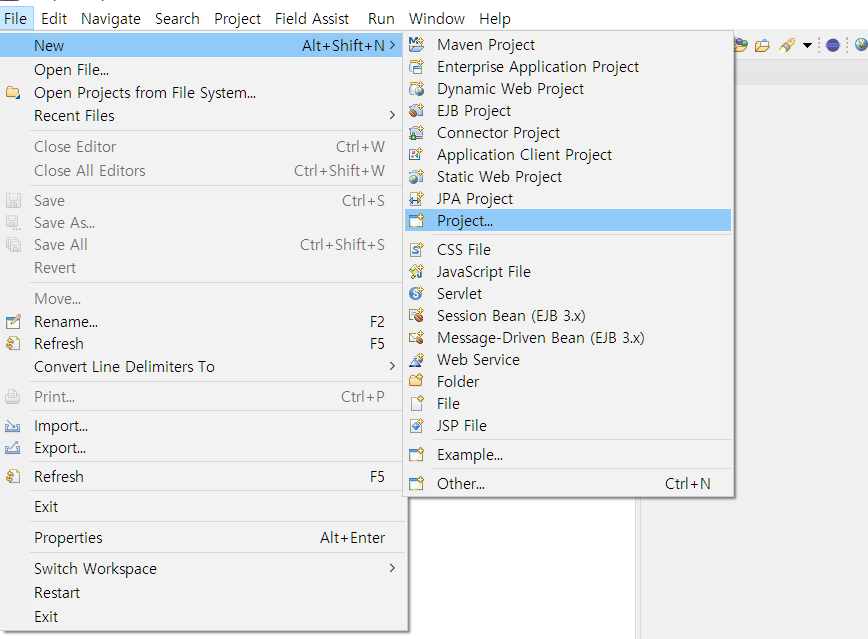This screenshot has width=868, height=639.
Task: Open the Navigate menu
Action: point(111,18)
